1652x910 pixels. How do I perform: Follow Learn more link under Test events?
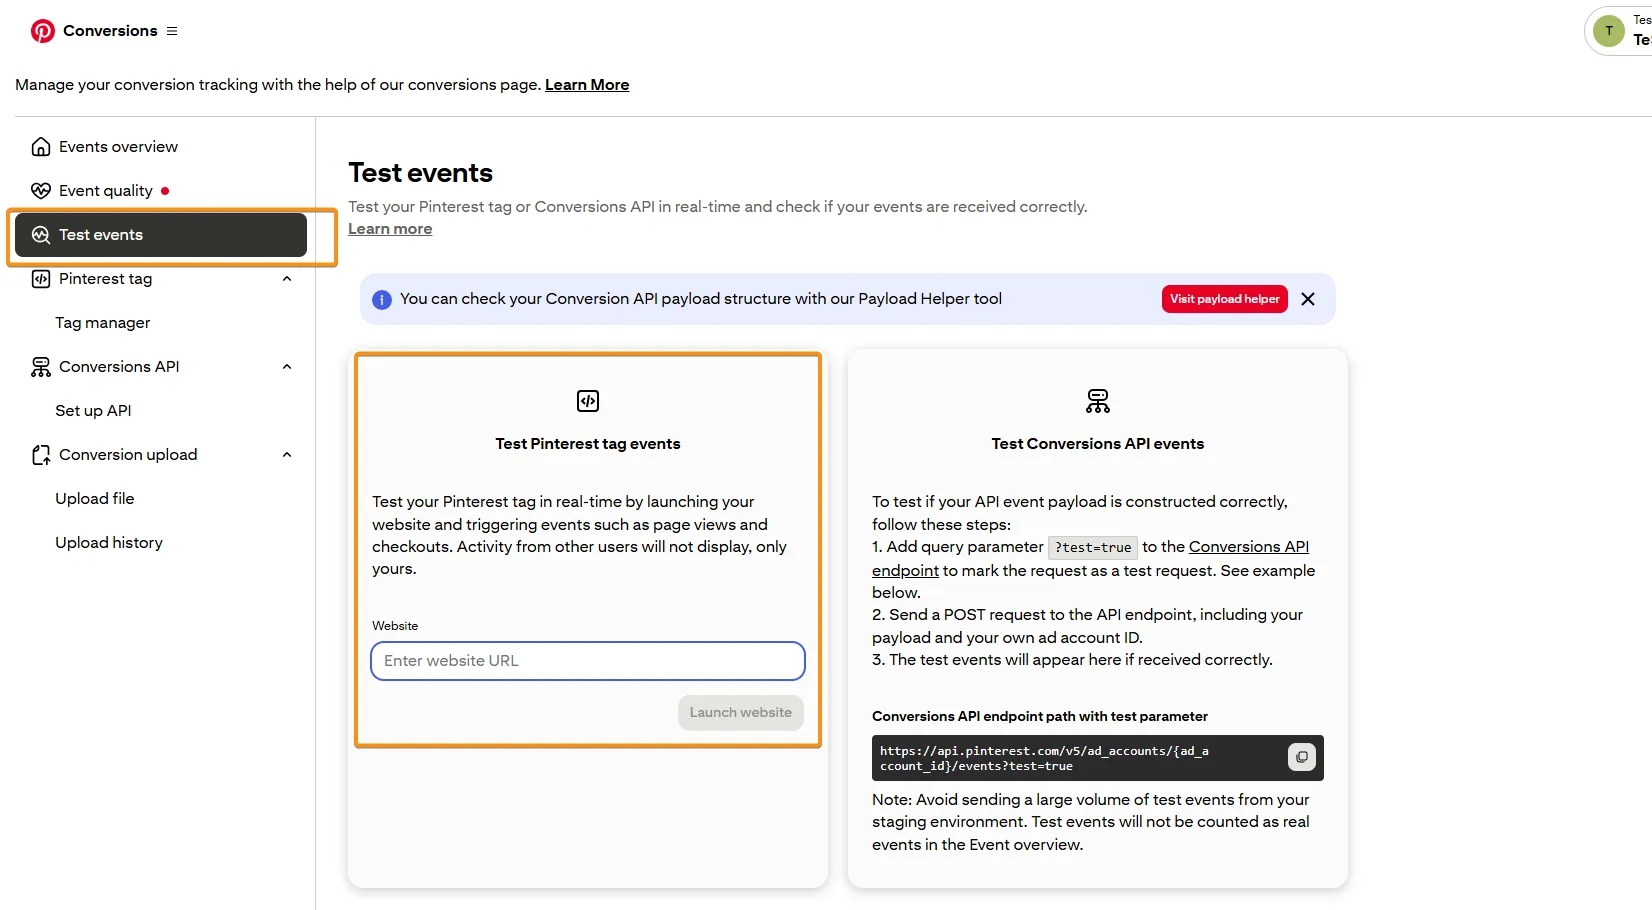tap(390, 229)
